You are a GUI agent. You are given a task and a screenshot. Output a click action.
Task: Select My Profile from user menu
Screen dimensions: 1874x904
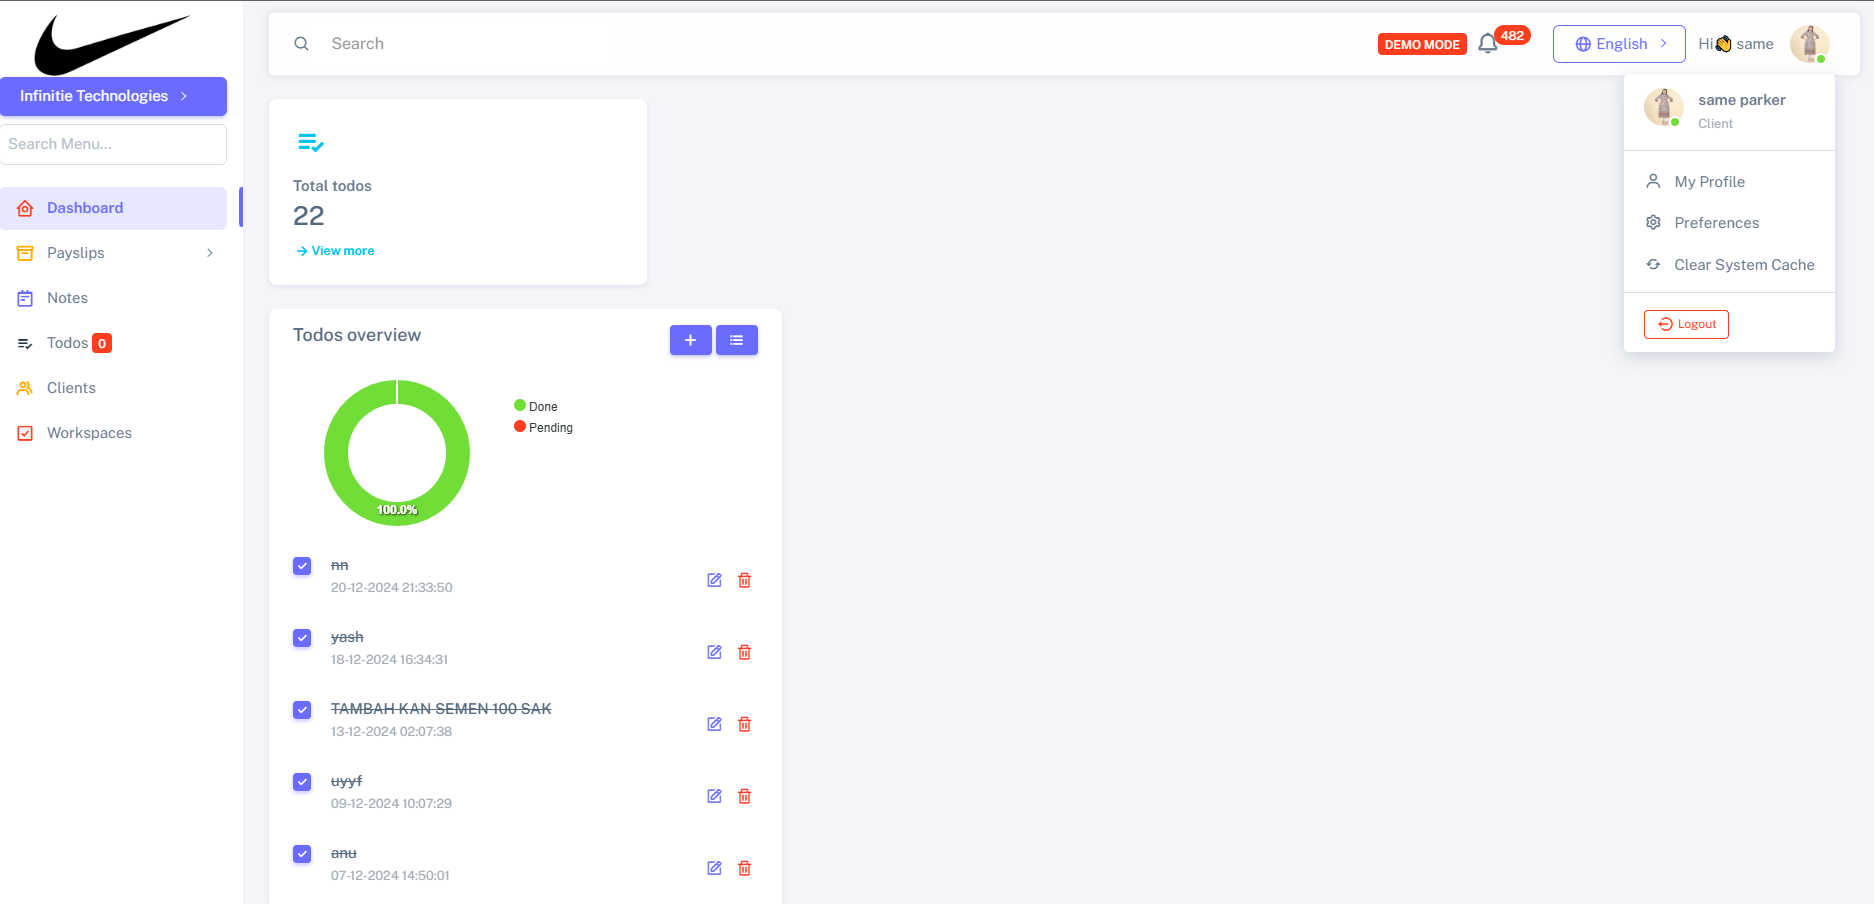[1709, 182]
